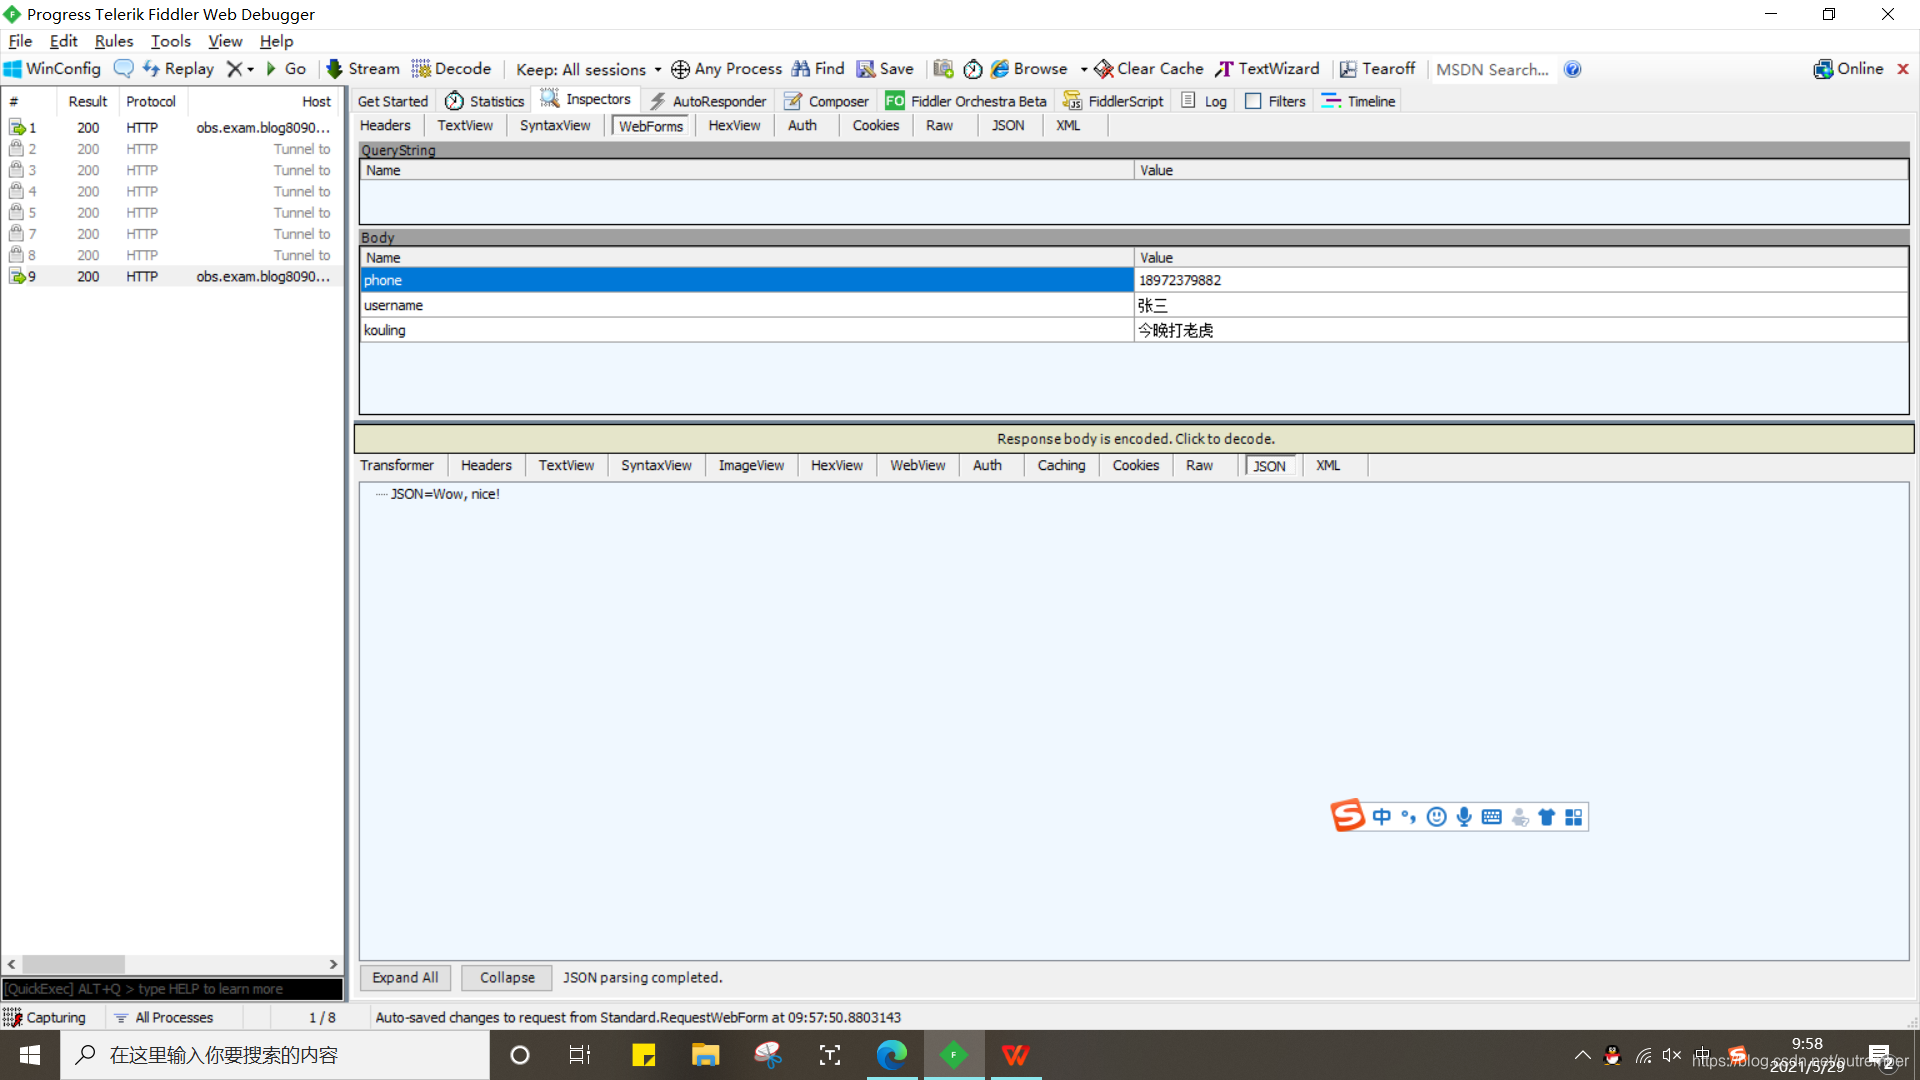Viewport: 1920px width, 1080px height.
Task: Click the 'Response body is encoded' bar
Action: click(x=1134, y=438)
